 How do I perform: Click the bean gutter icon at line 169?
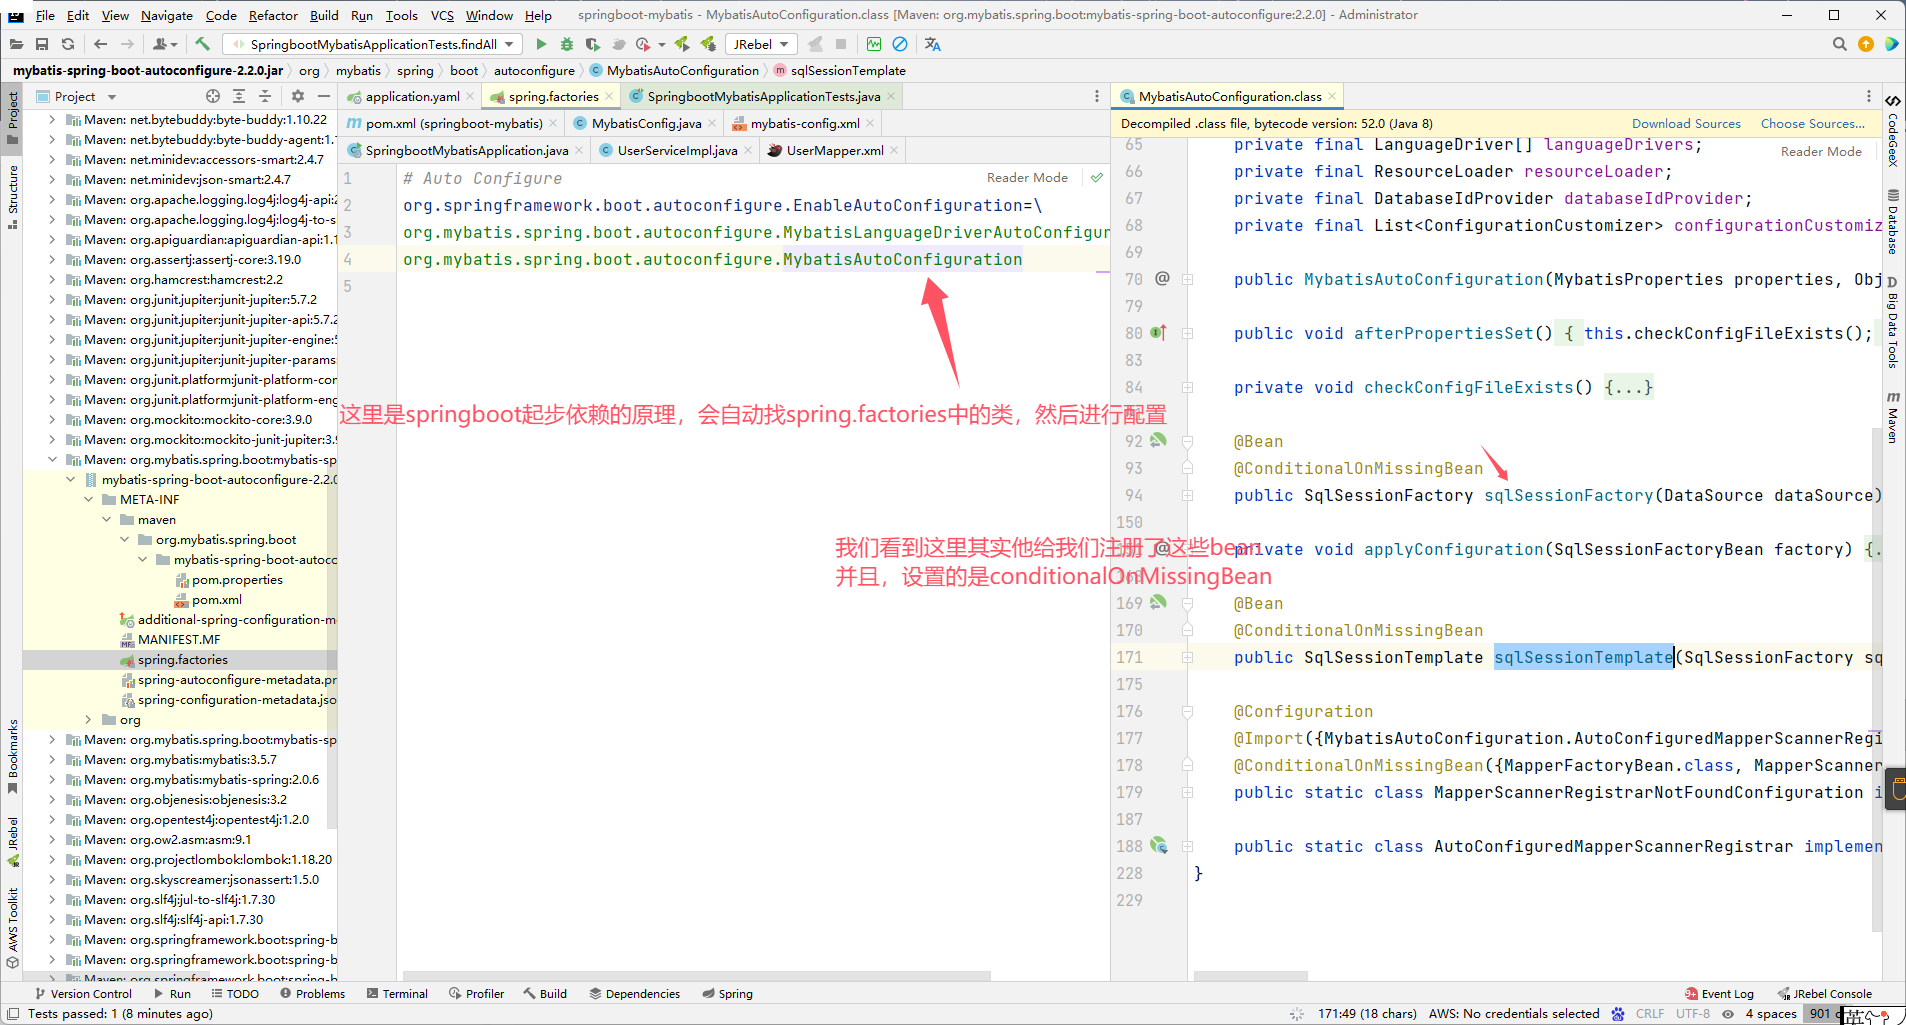pyautogui.click(x=1158, y=602)
